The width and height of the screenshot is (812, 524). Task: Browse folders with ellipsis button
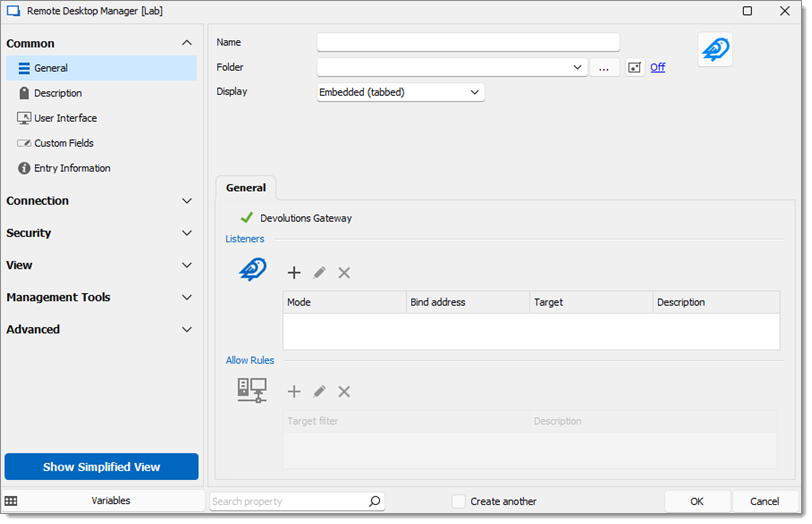coord(604,67)
